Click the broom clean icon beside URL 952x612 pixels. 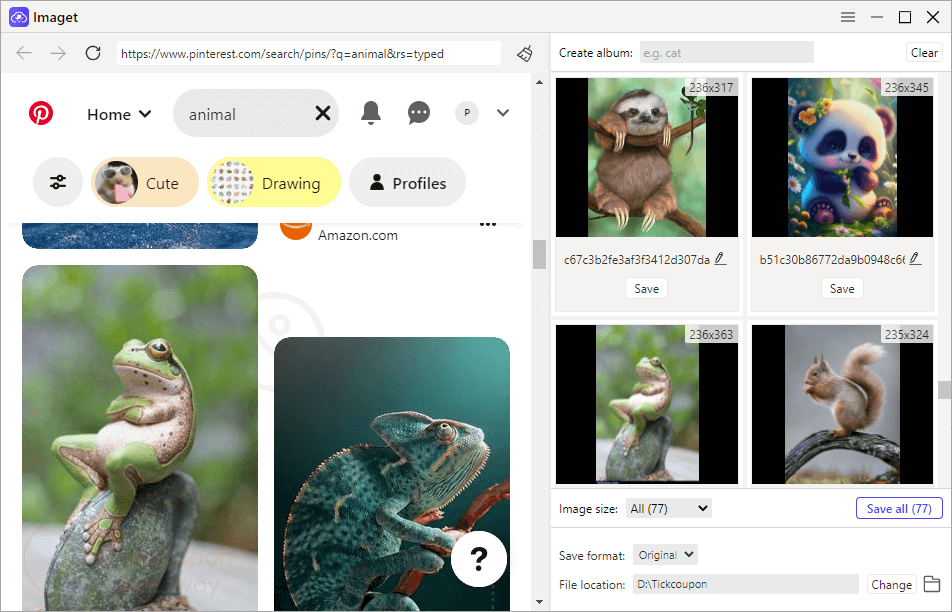pyautogui.click(x=525, y=53)
